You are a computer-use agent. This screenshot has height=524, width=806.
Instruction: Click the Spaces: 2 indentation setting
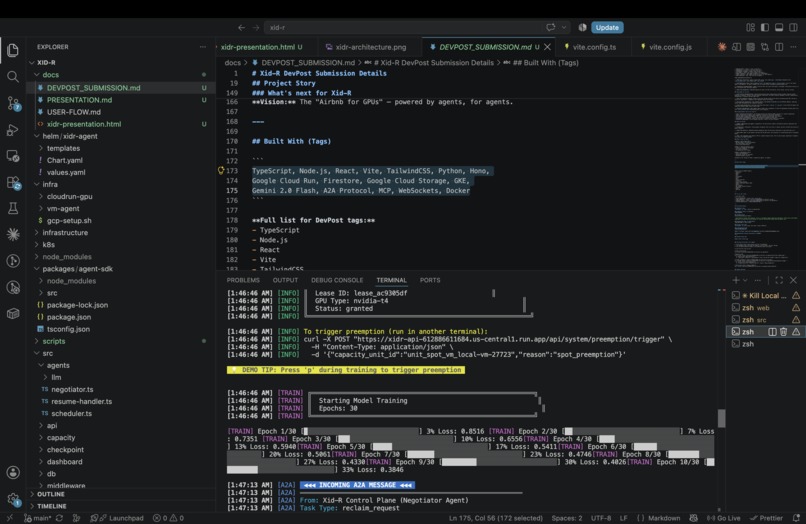click(x=567, y=518)
